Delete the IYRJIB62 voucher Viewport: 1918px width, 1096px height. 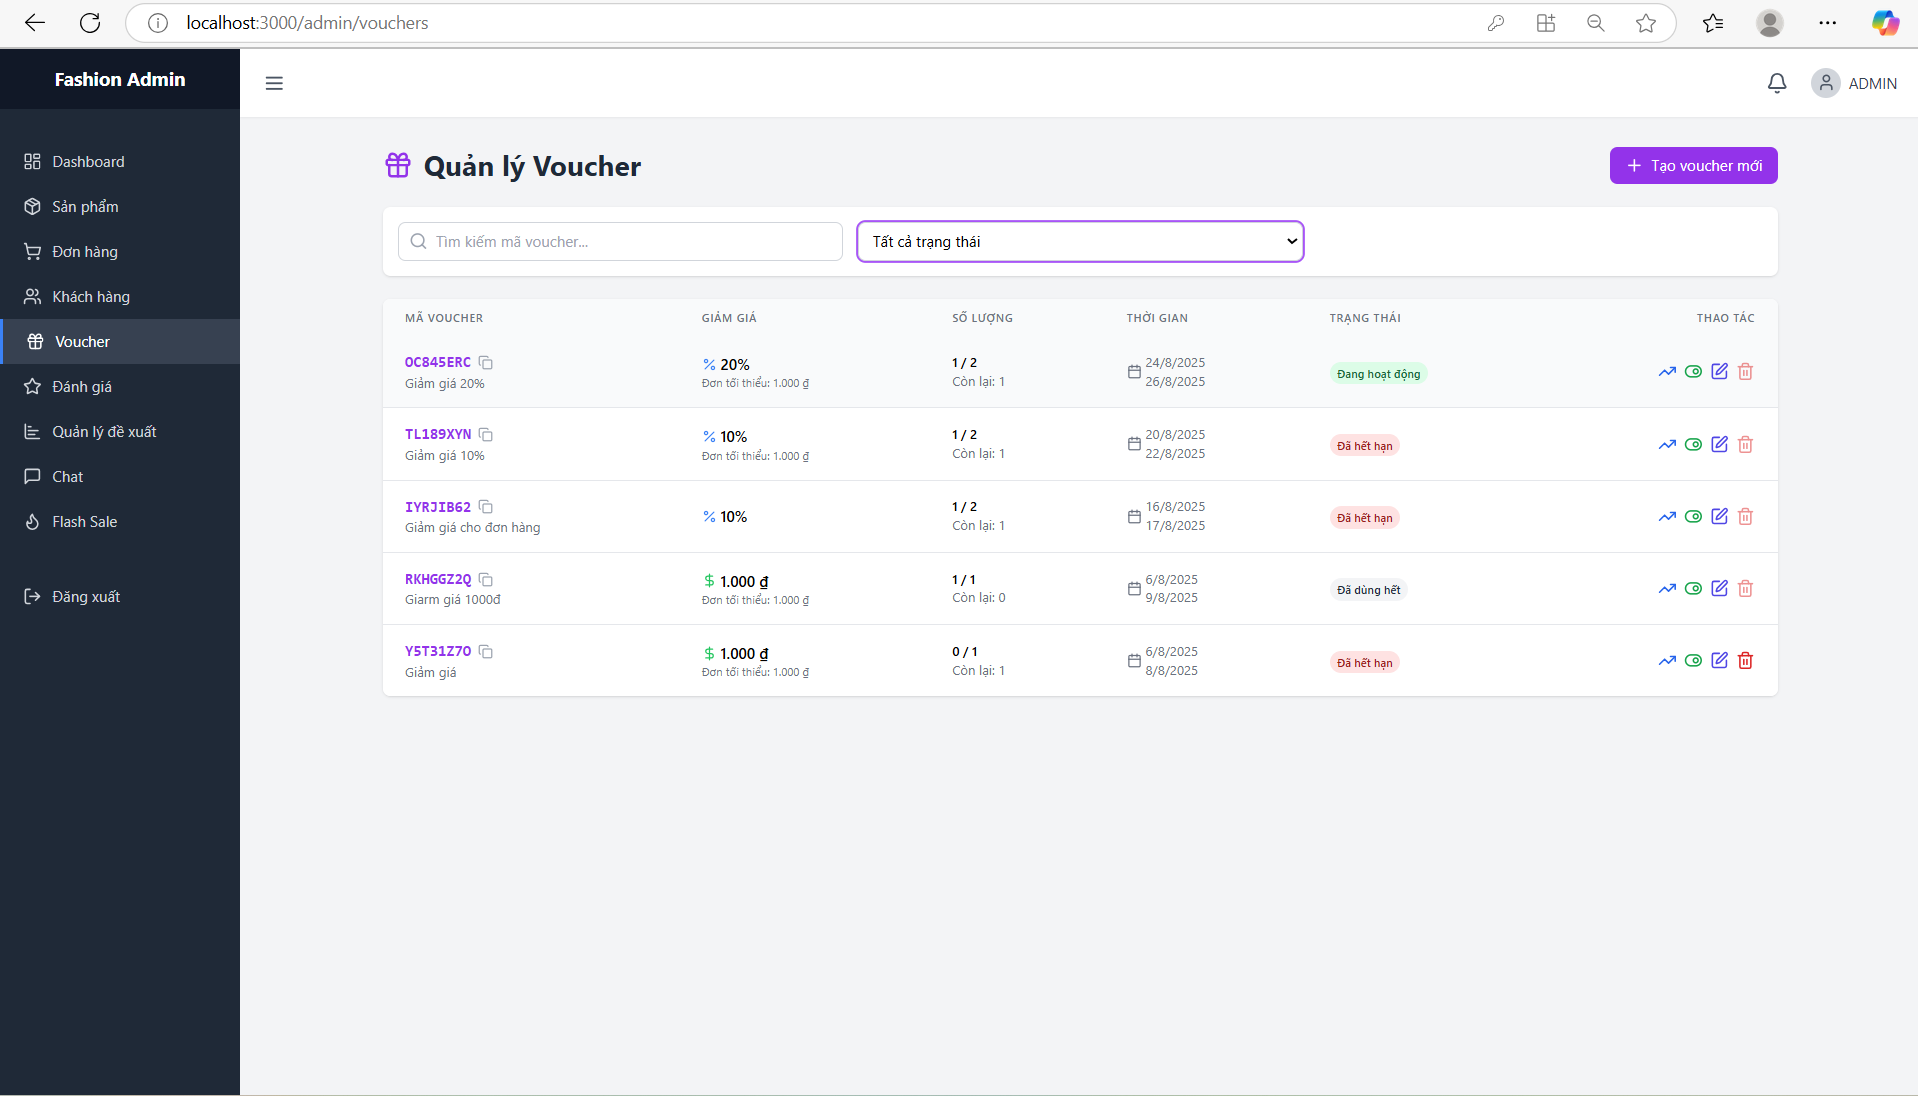point(1745,517)
